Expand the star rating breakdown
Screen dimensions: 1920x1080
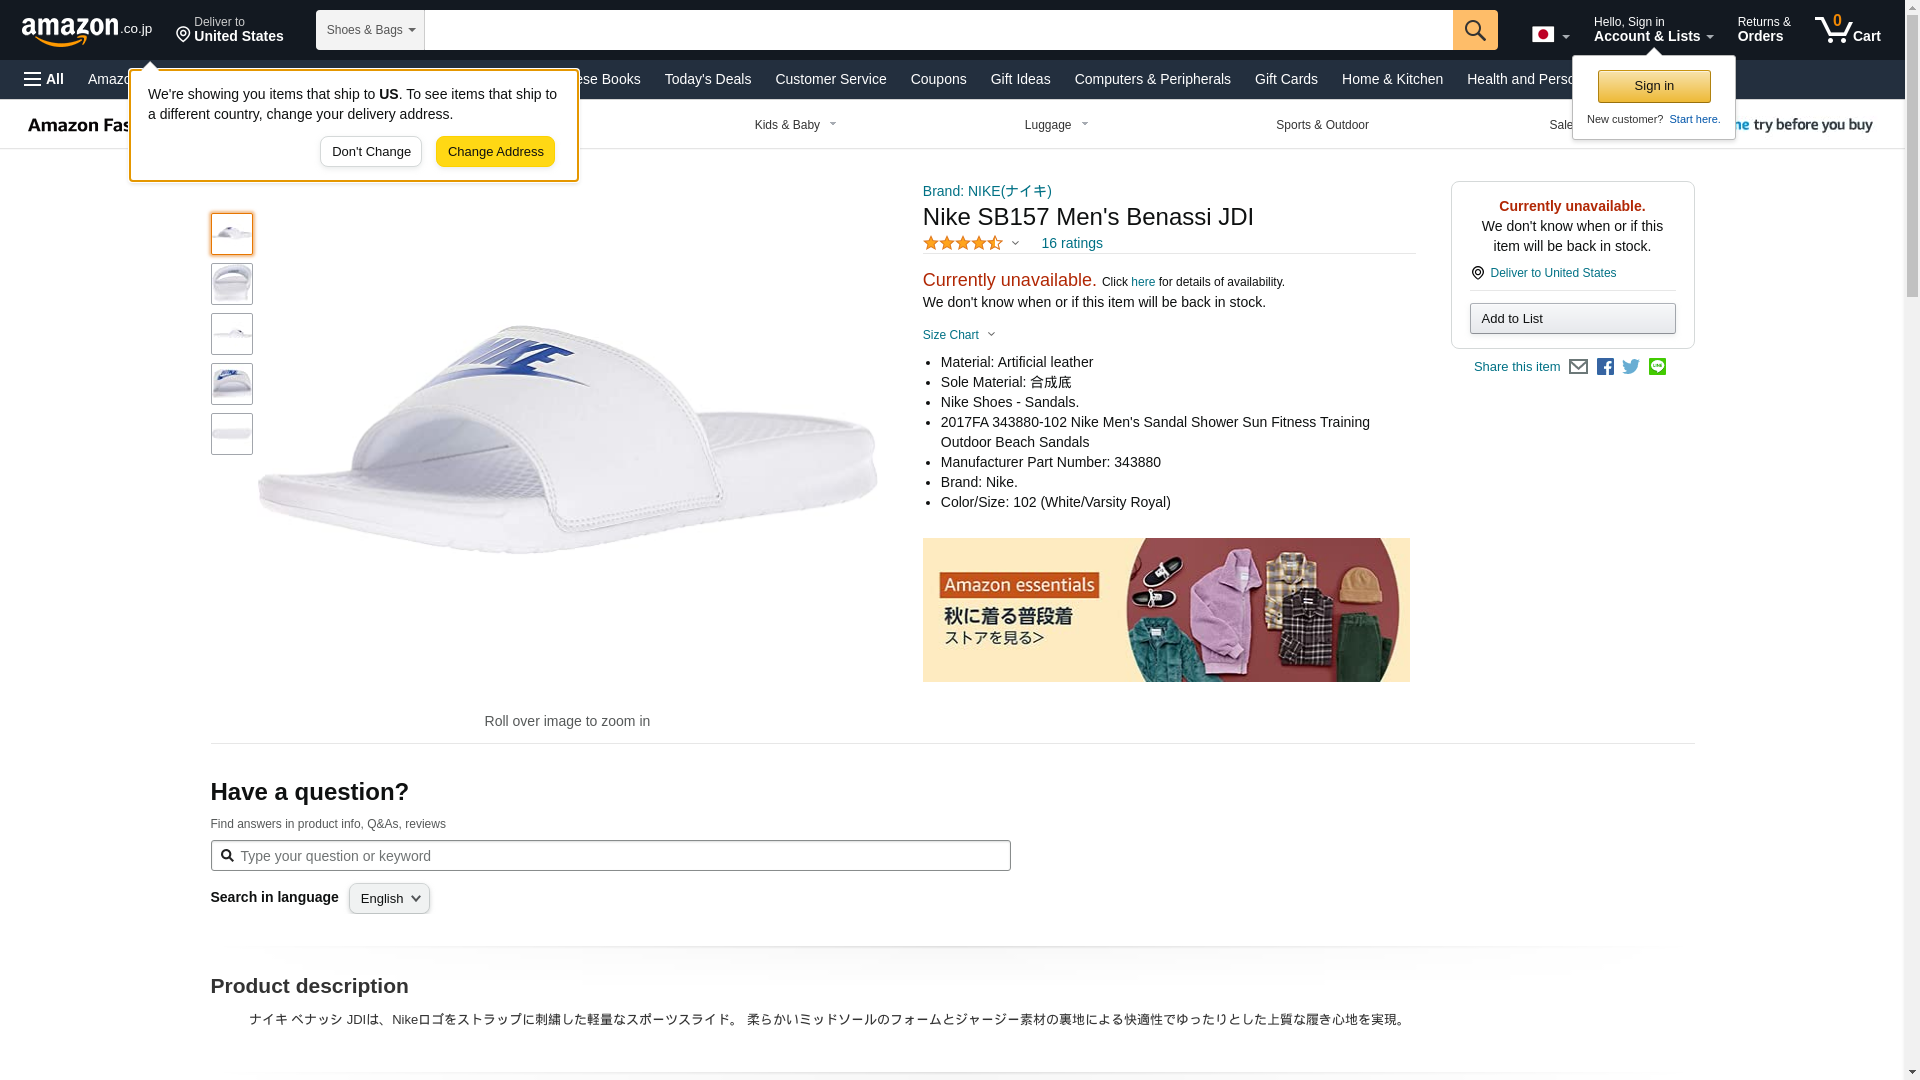click(x=971, y=243)
